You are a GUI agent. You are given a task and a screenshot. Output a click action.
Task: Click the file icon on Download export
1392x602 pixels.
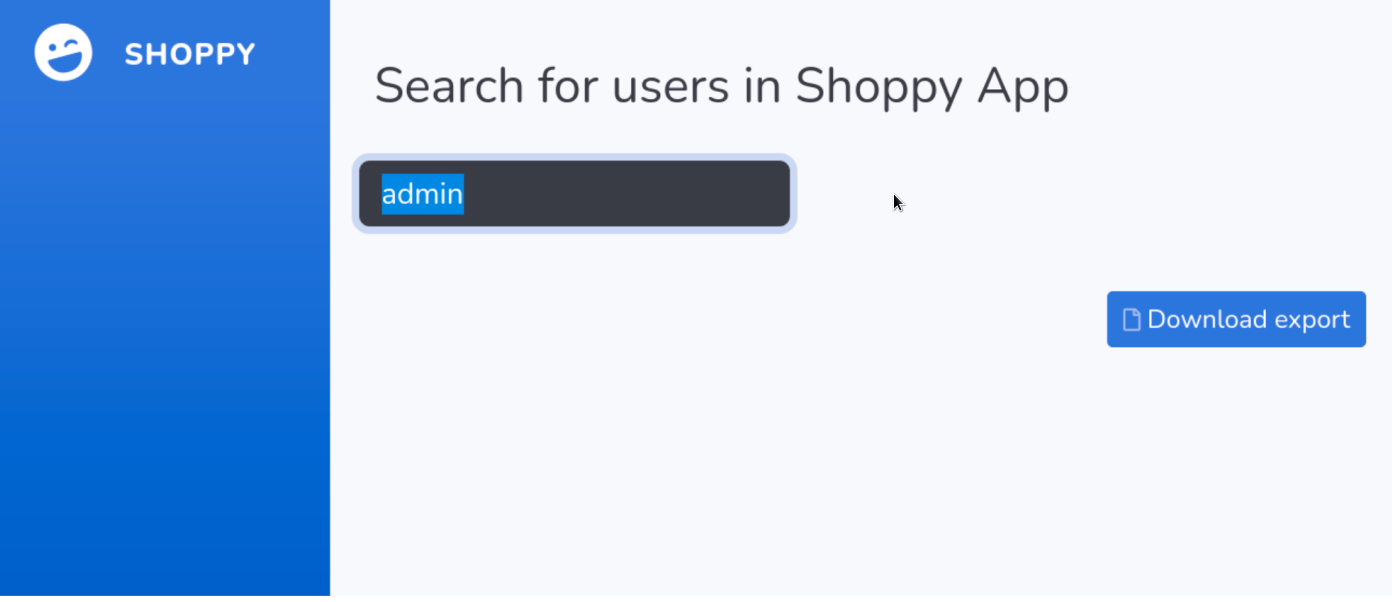1131,320
